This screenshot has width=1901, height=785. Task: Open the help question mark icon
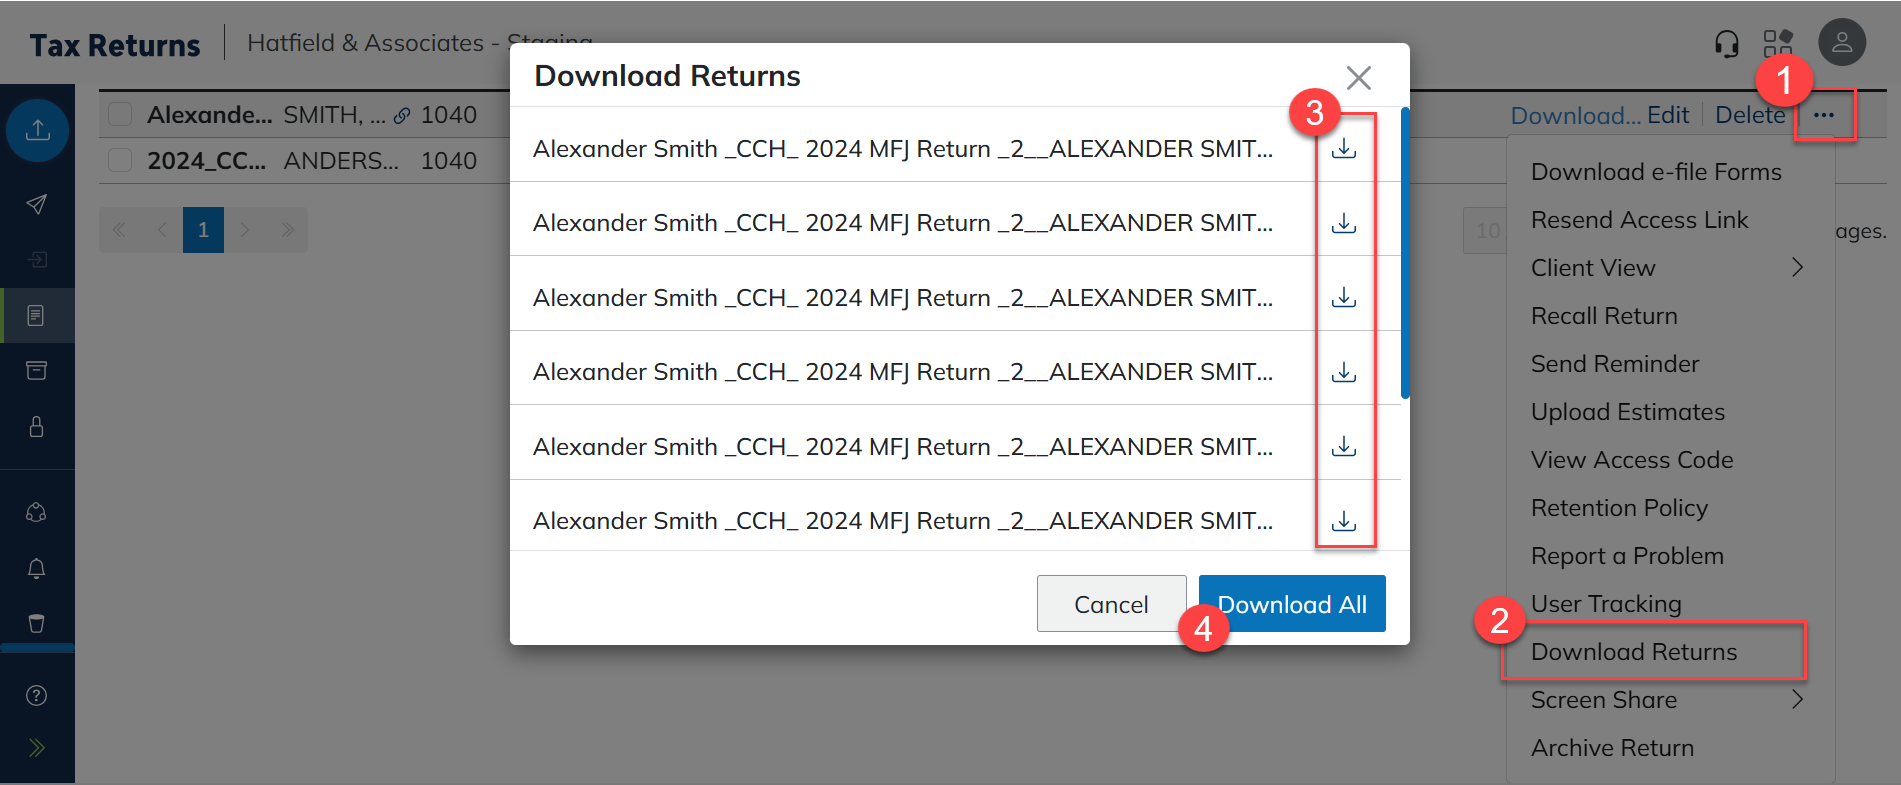click(x=37, y=696)
